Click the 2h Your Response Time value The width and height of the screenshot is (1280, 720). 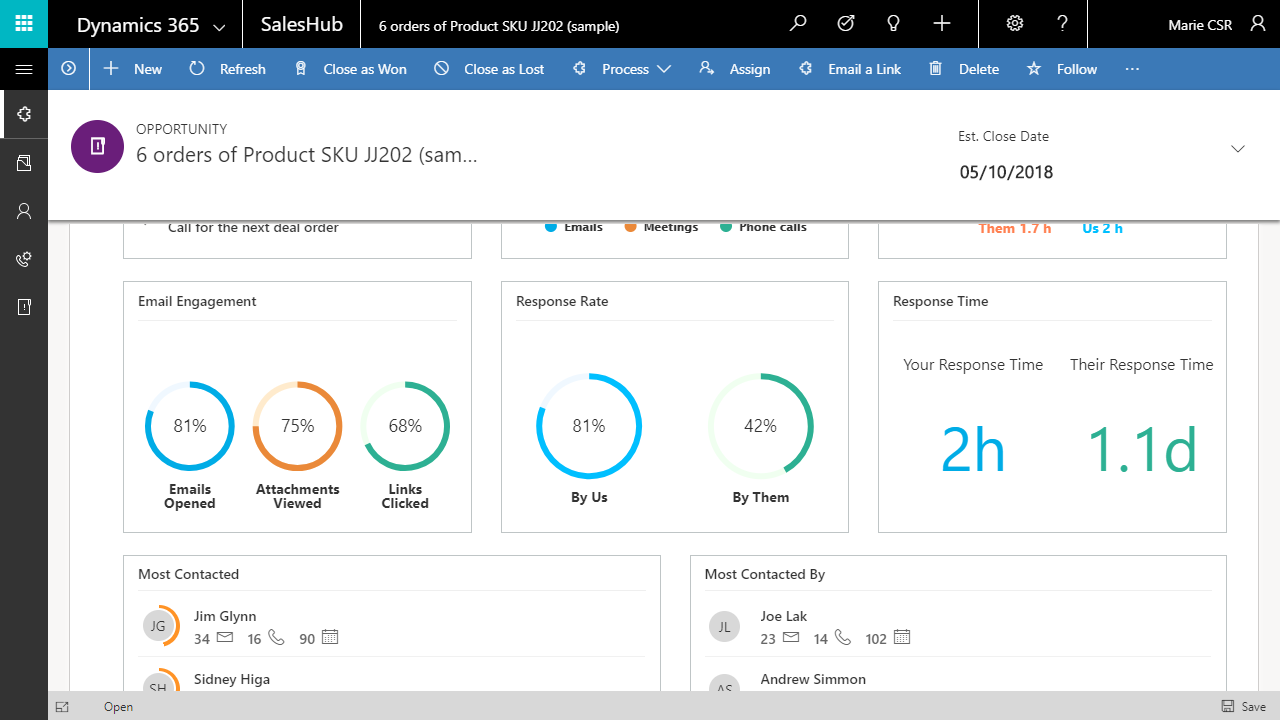(x=973, y=450)
